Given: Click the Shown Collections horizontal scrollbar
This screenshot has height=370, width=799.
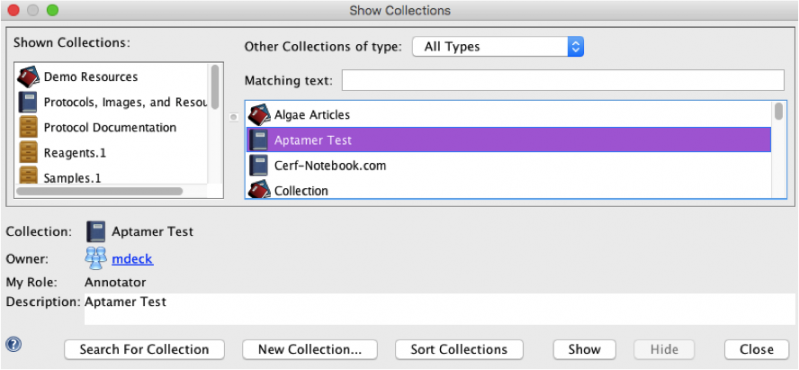Looking at the screenshot, I should pos(99,191).
